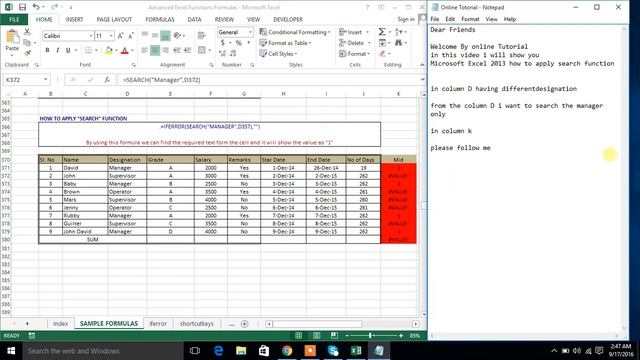Click the Insert cells button
The width and height of the screenshot is (640, 360).
point(353,32)
